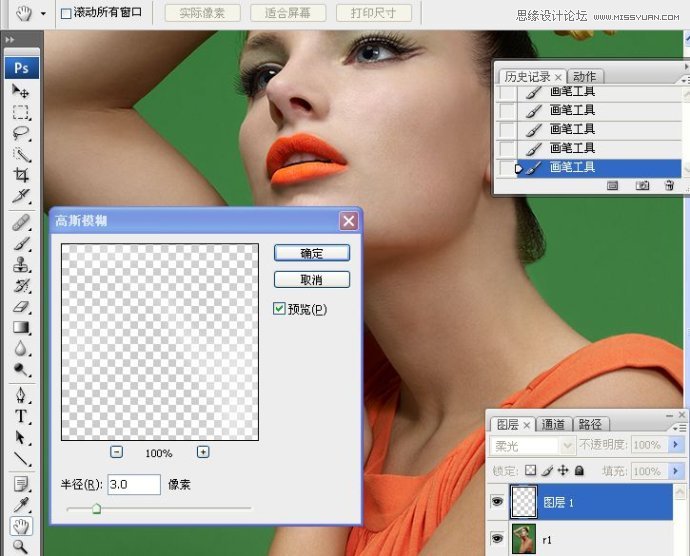Screen dimensions: 690x556
Task: Click the Ps logo at toolbox top
Action: coord(22,68)
